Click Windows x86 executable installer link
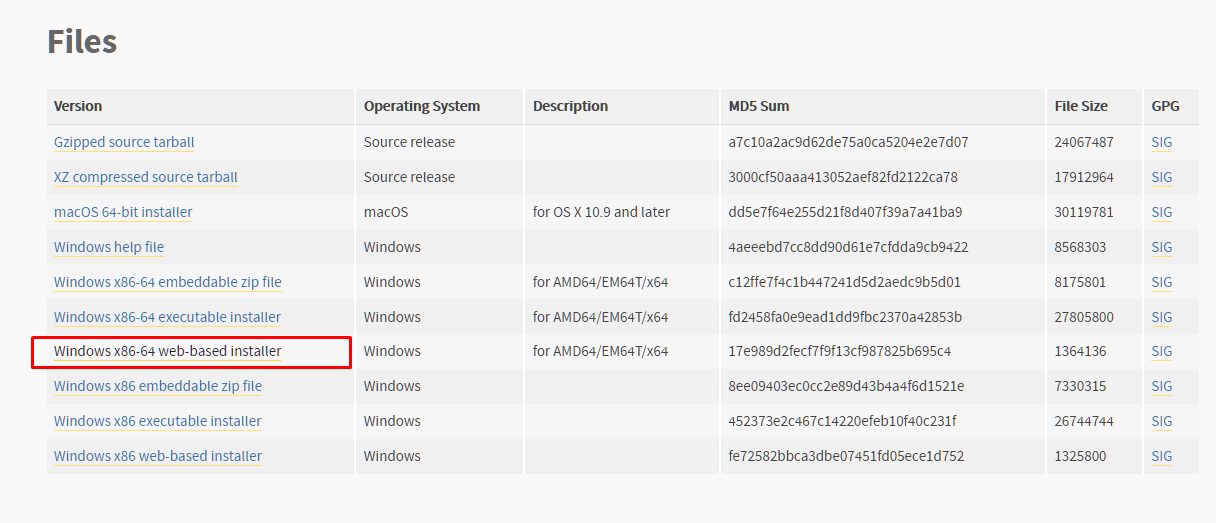1216x523 pixels. pos(157,421)
